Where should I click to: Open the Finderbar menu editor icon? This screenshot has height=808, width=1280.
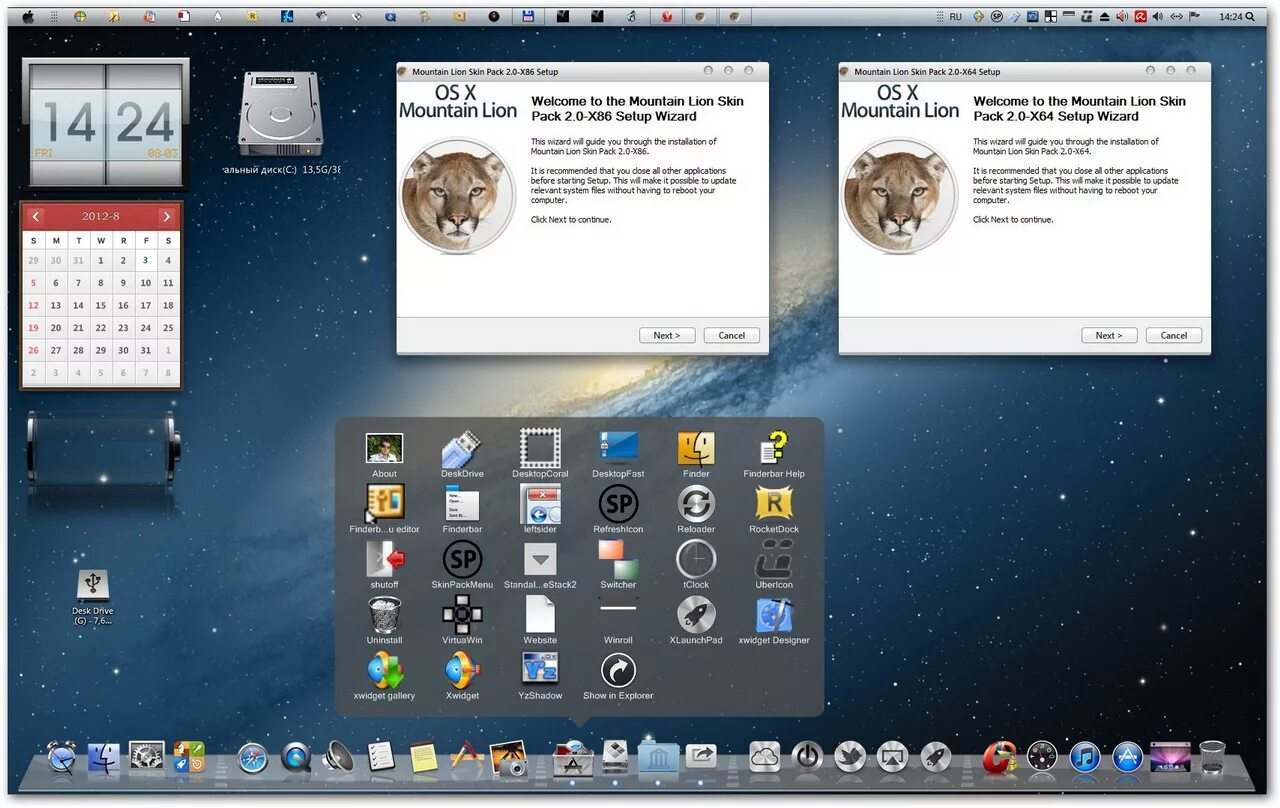pyautogui.click(x=384, y=504)
